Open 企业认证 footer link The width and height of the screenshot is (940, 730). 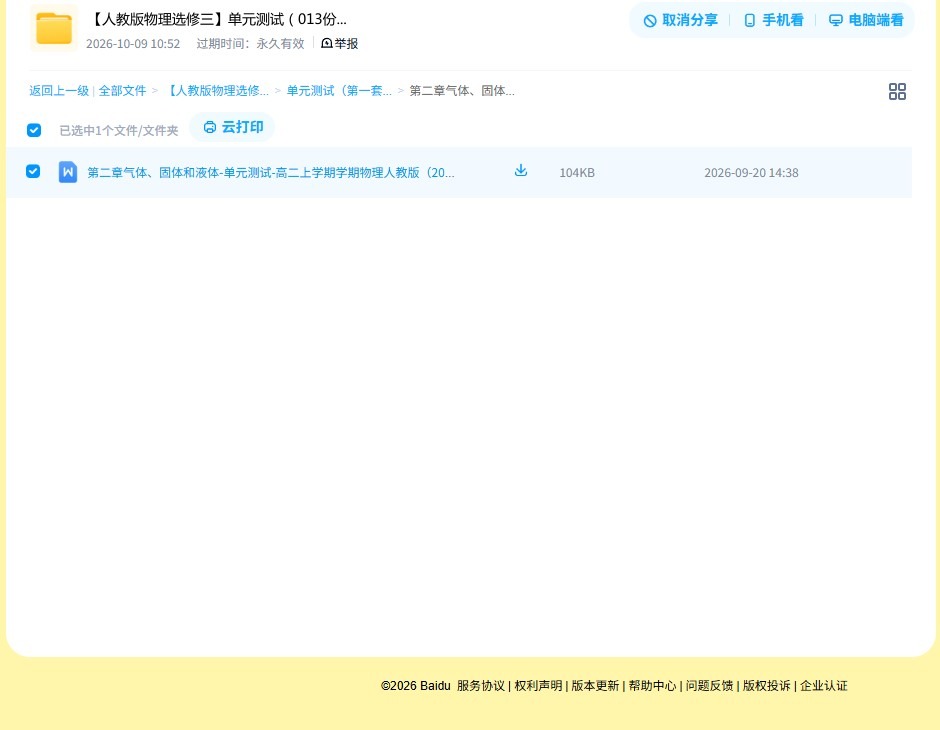pos(824,686)
